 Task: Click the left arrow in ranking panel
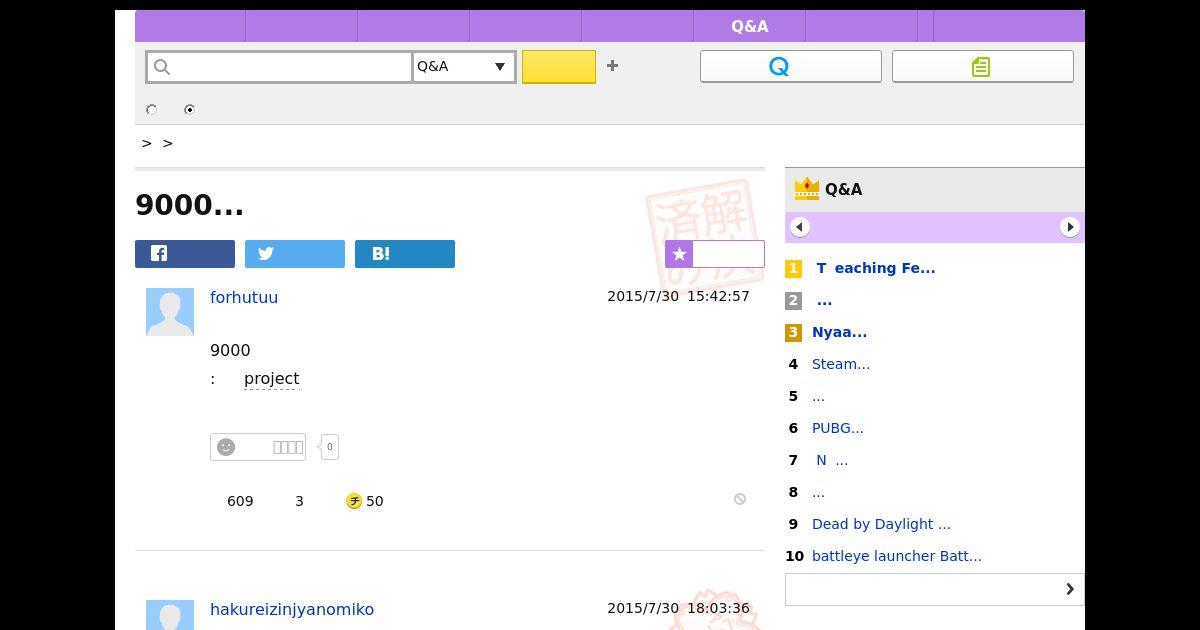tap(800, 227)
